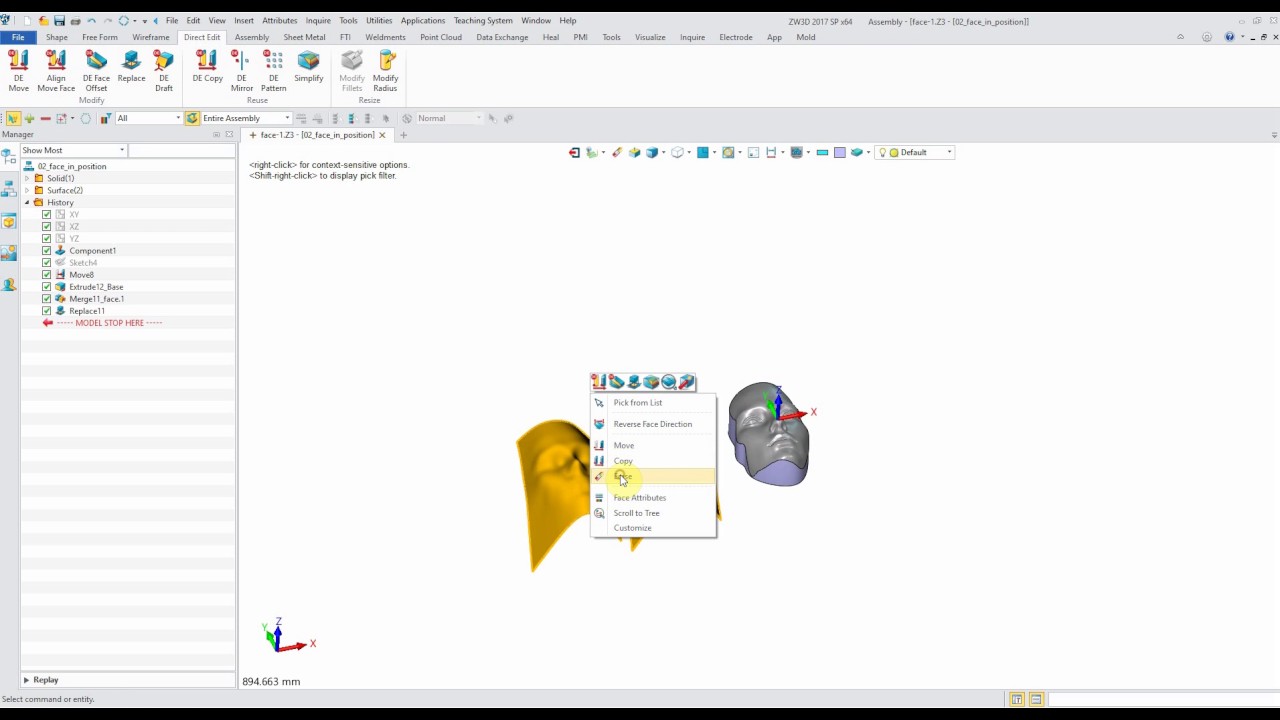Choose Customize in context menu

point(653,528)
